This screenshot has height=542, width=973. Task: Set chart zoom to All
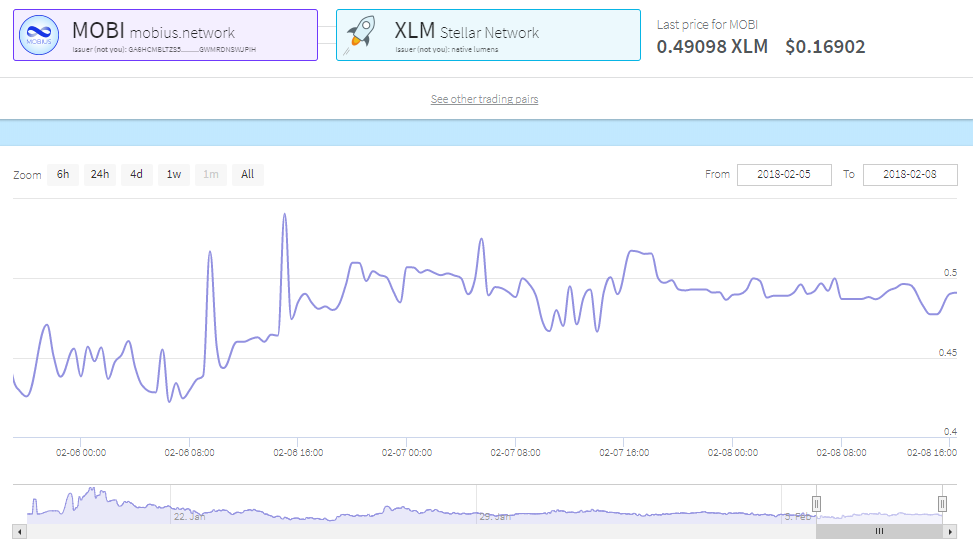click(x=248, y=174)
